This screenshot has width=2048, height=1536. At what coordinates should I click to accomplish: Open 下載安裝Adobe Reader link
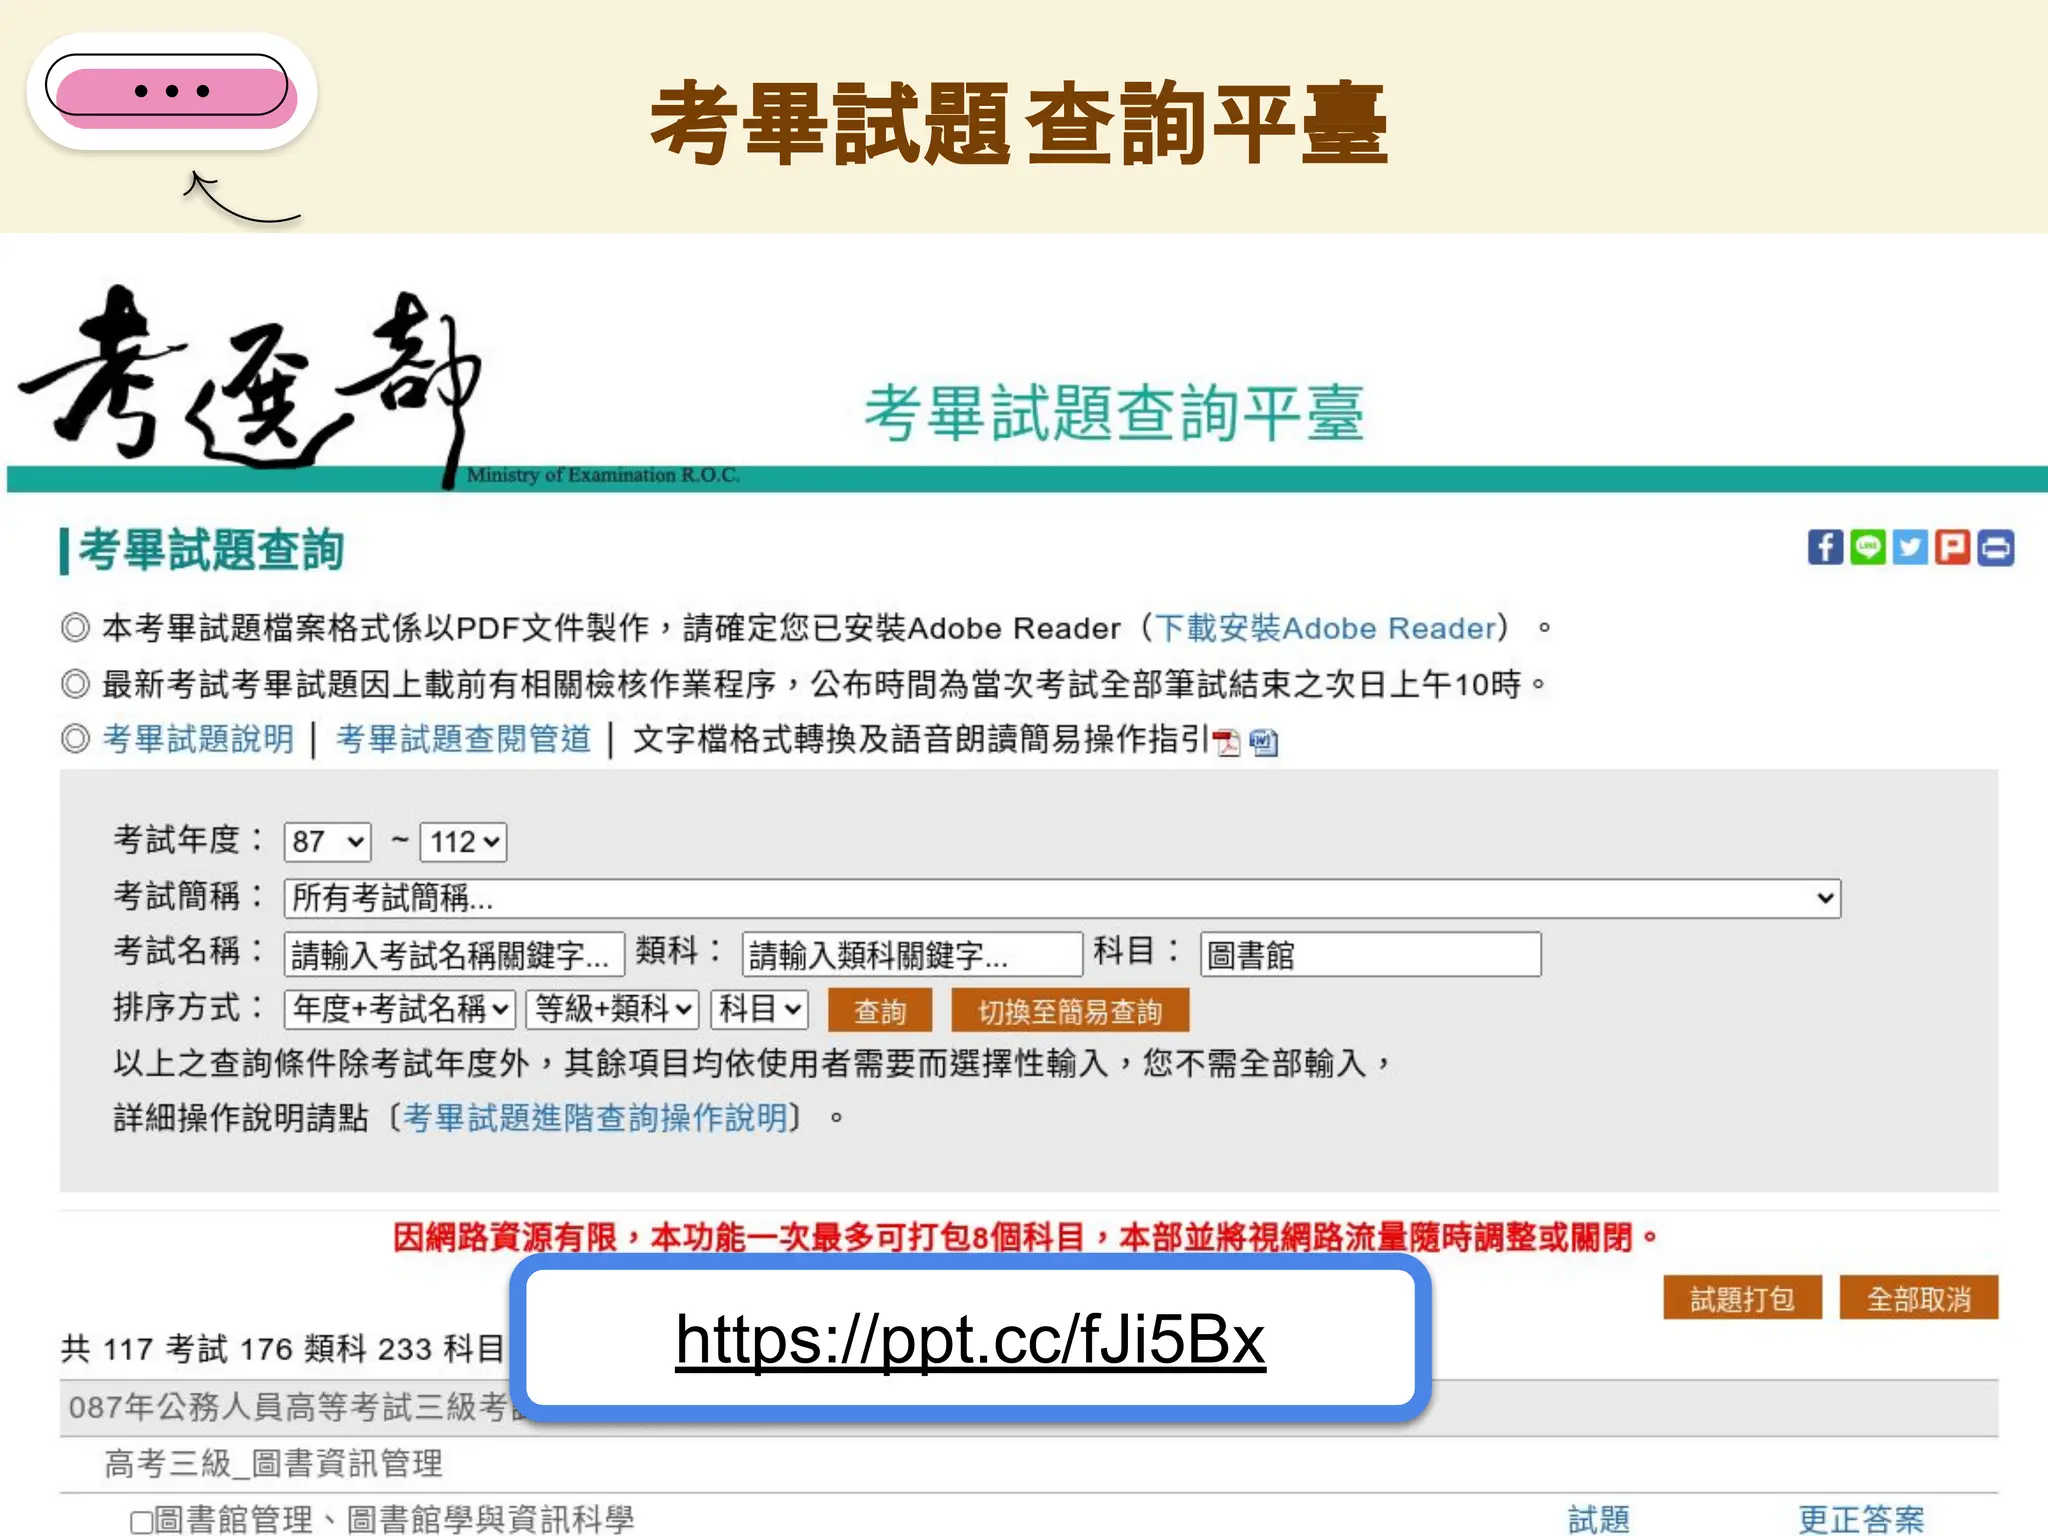click(1326, 628)
